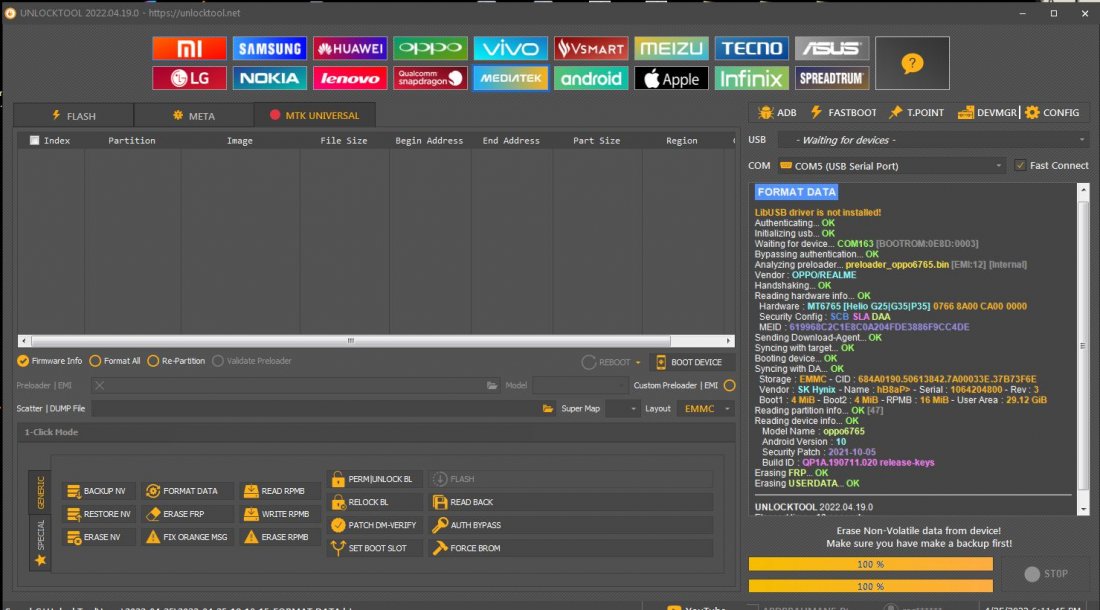The image size is (1100, 610).
Task: Select the LG brand logo
Action: point(189,78)
